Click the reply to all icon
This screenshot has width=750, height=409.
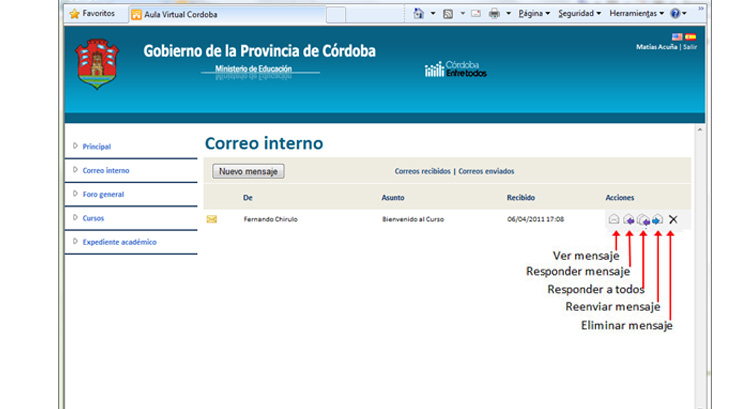coord(643,219)
